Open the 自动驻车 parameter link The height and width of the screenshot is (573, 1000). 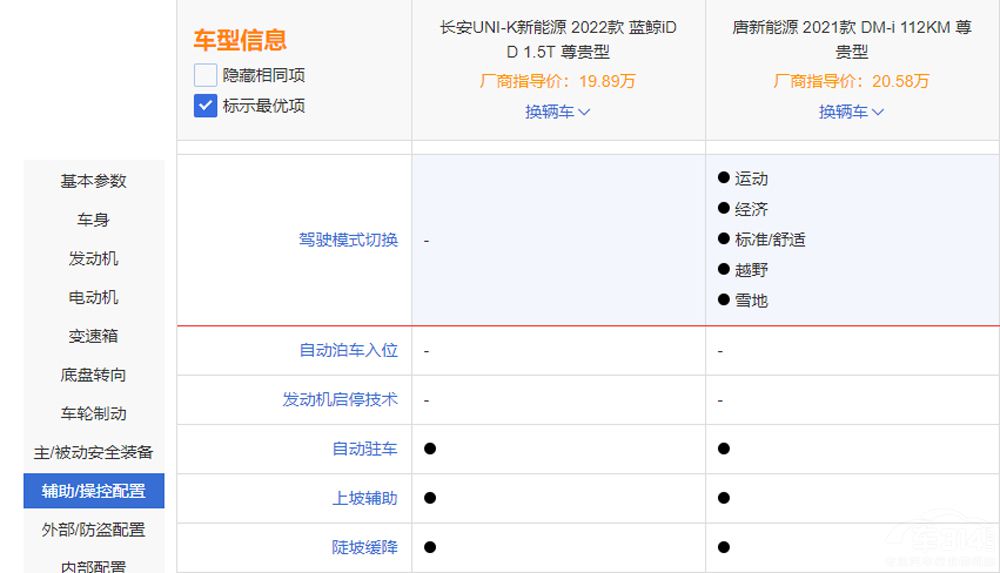coord(364,449)
